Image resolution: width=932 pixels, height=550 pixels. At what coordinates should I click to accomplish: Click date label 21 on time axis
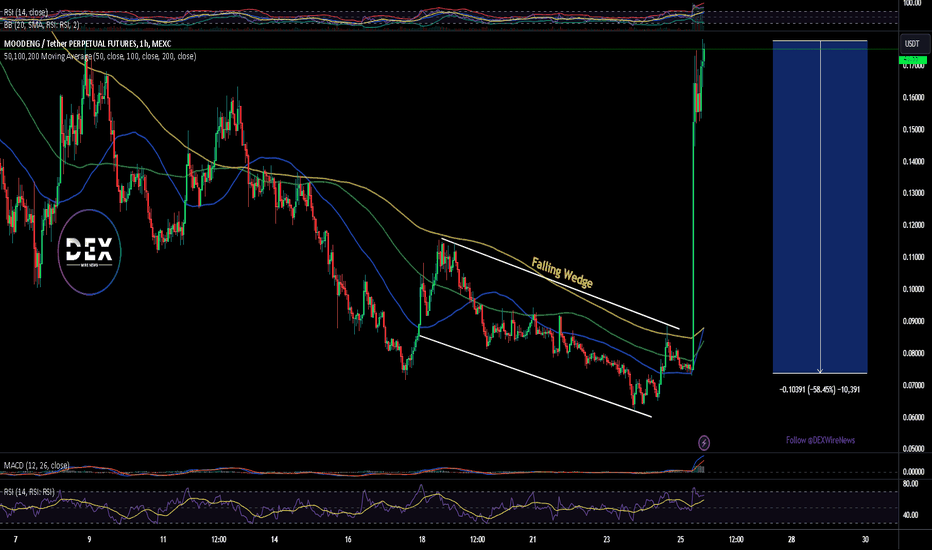coord(533,540)
